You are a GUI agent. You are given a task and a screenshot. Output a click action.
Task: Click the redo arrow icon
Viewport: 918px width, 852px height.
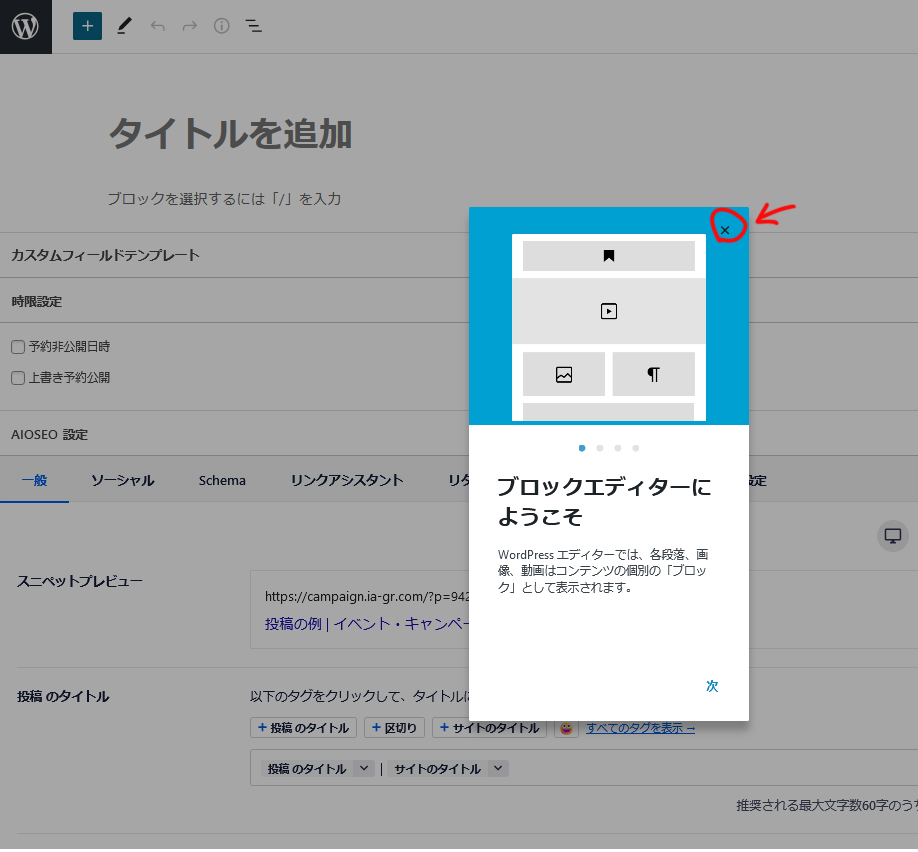pyautogui.click(x=189, y=26)
